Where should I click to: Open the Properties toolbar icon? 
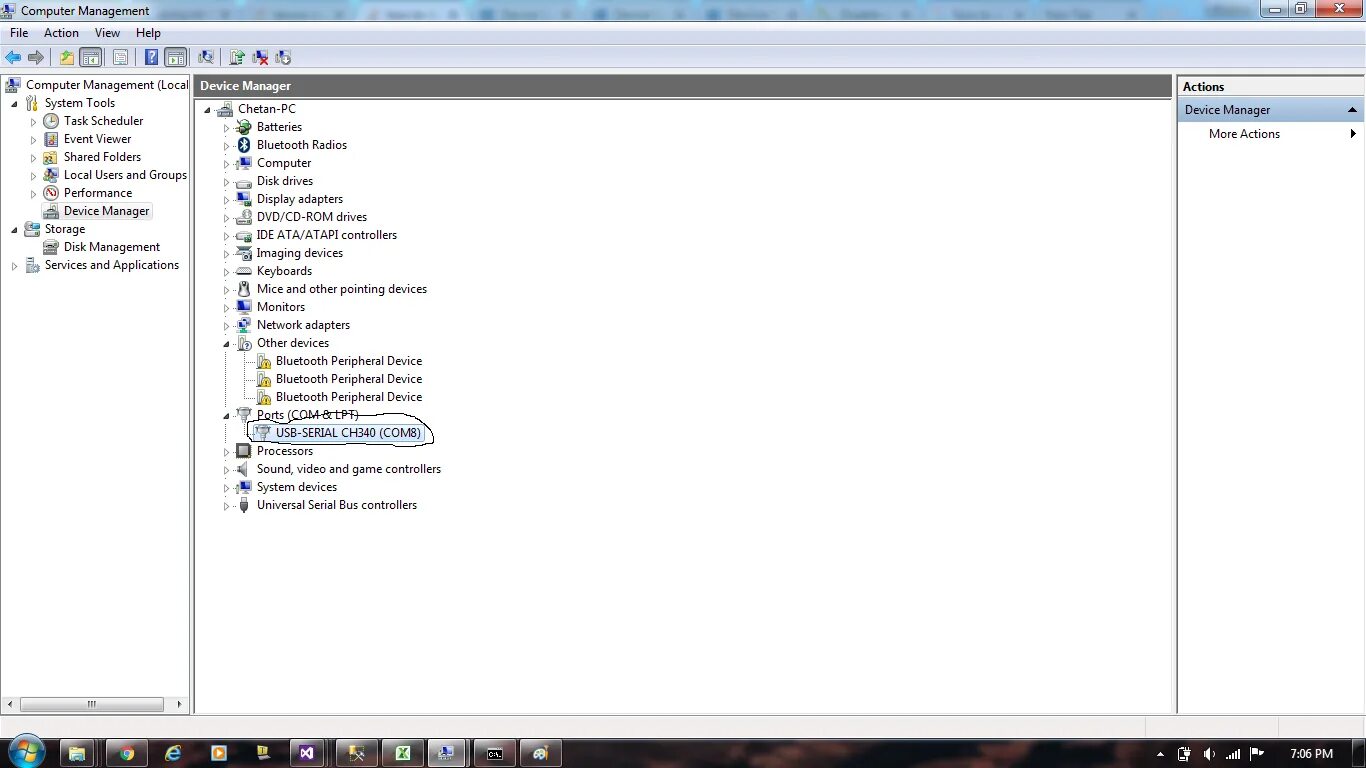tap(121, 58)
